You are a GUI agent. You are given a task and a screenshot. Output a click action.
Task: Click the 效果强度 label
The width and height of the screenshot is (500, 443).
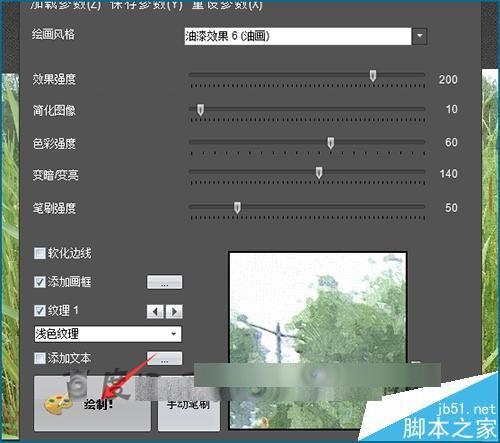(54, 79)
